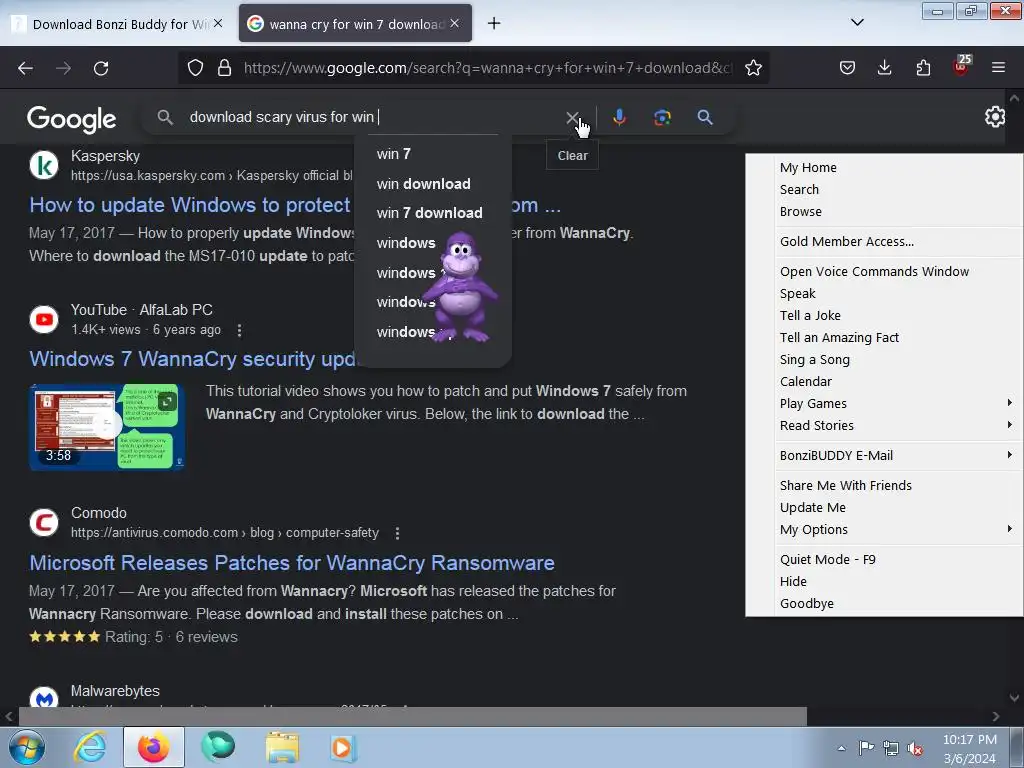Expand Read Stories submenu
The image size is (1024, 768).
tap(884, 426)
